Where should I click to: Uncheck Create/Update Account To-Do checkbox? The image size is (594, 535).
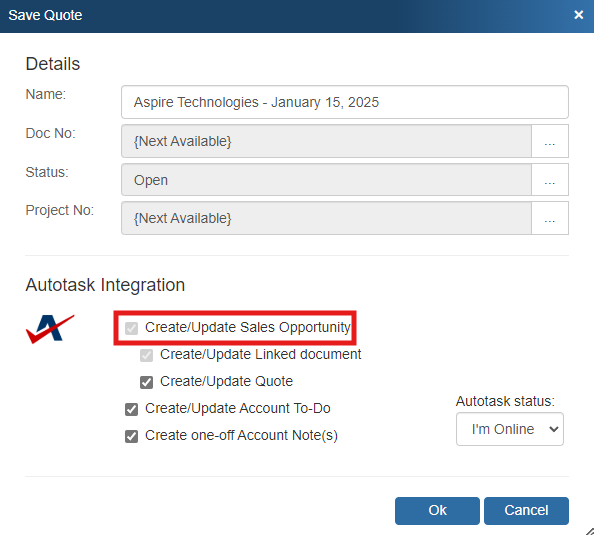point(131,409)
